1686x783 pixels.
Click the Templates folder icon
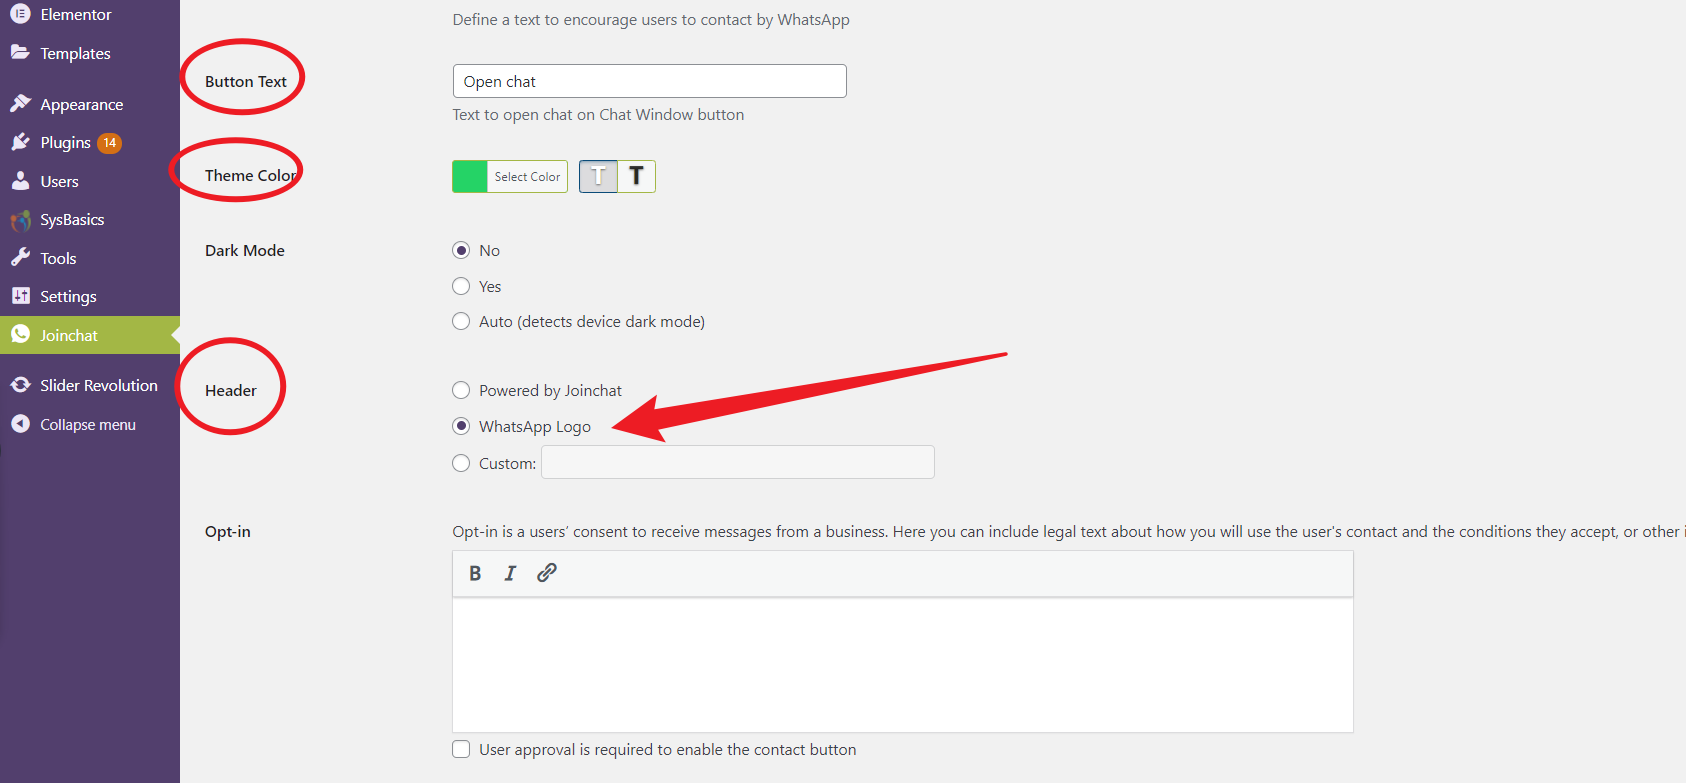coord(20,52)
